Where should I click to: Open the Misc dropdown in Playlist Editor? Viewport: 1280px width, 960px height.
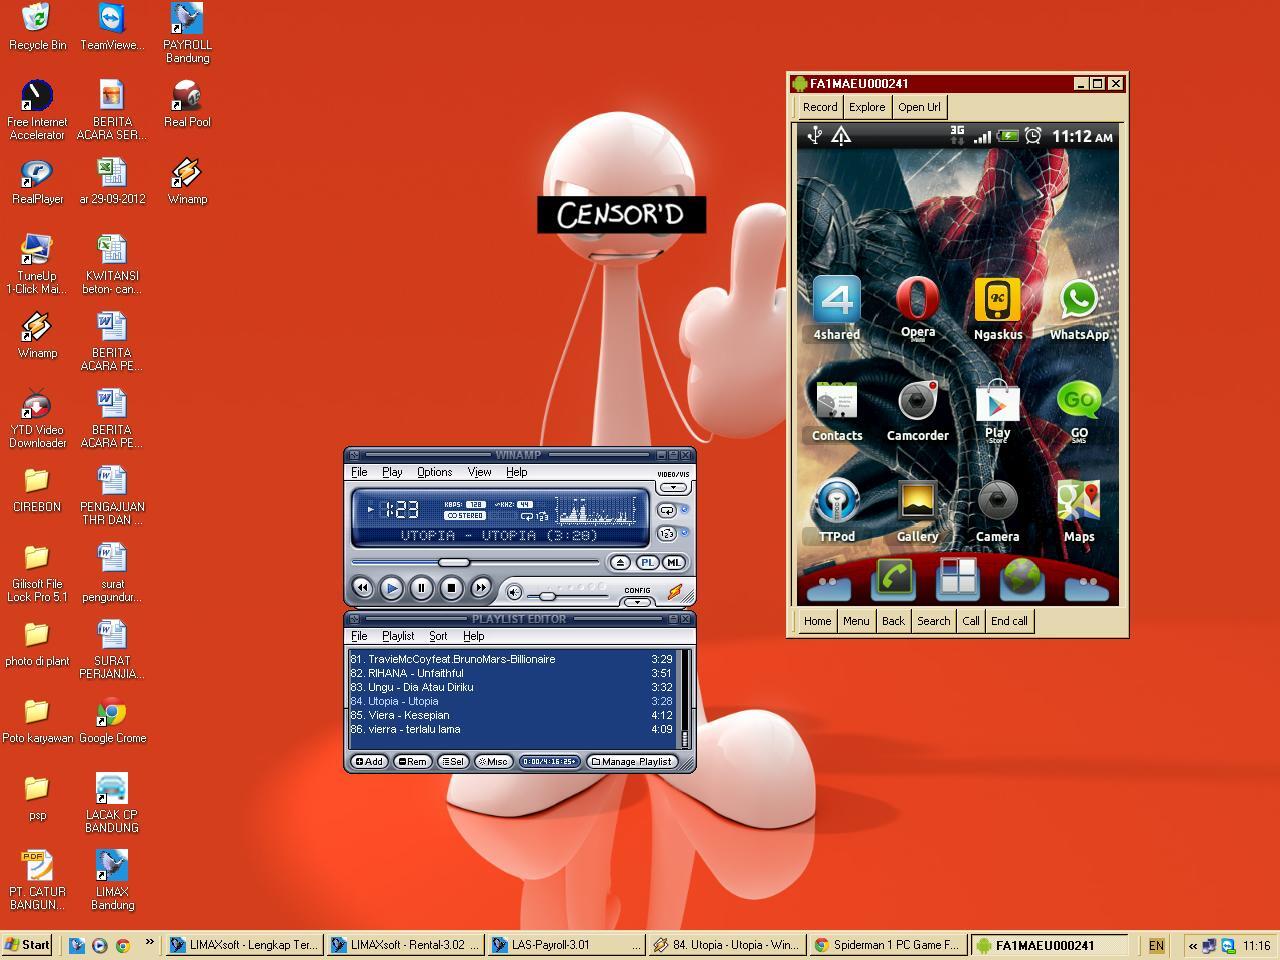pyautogui.click(x=493, y=762)
